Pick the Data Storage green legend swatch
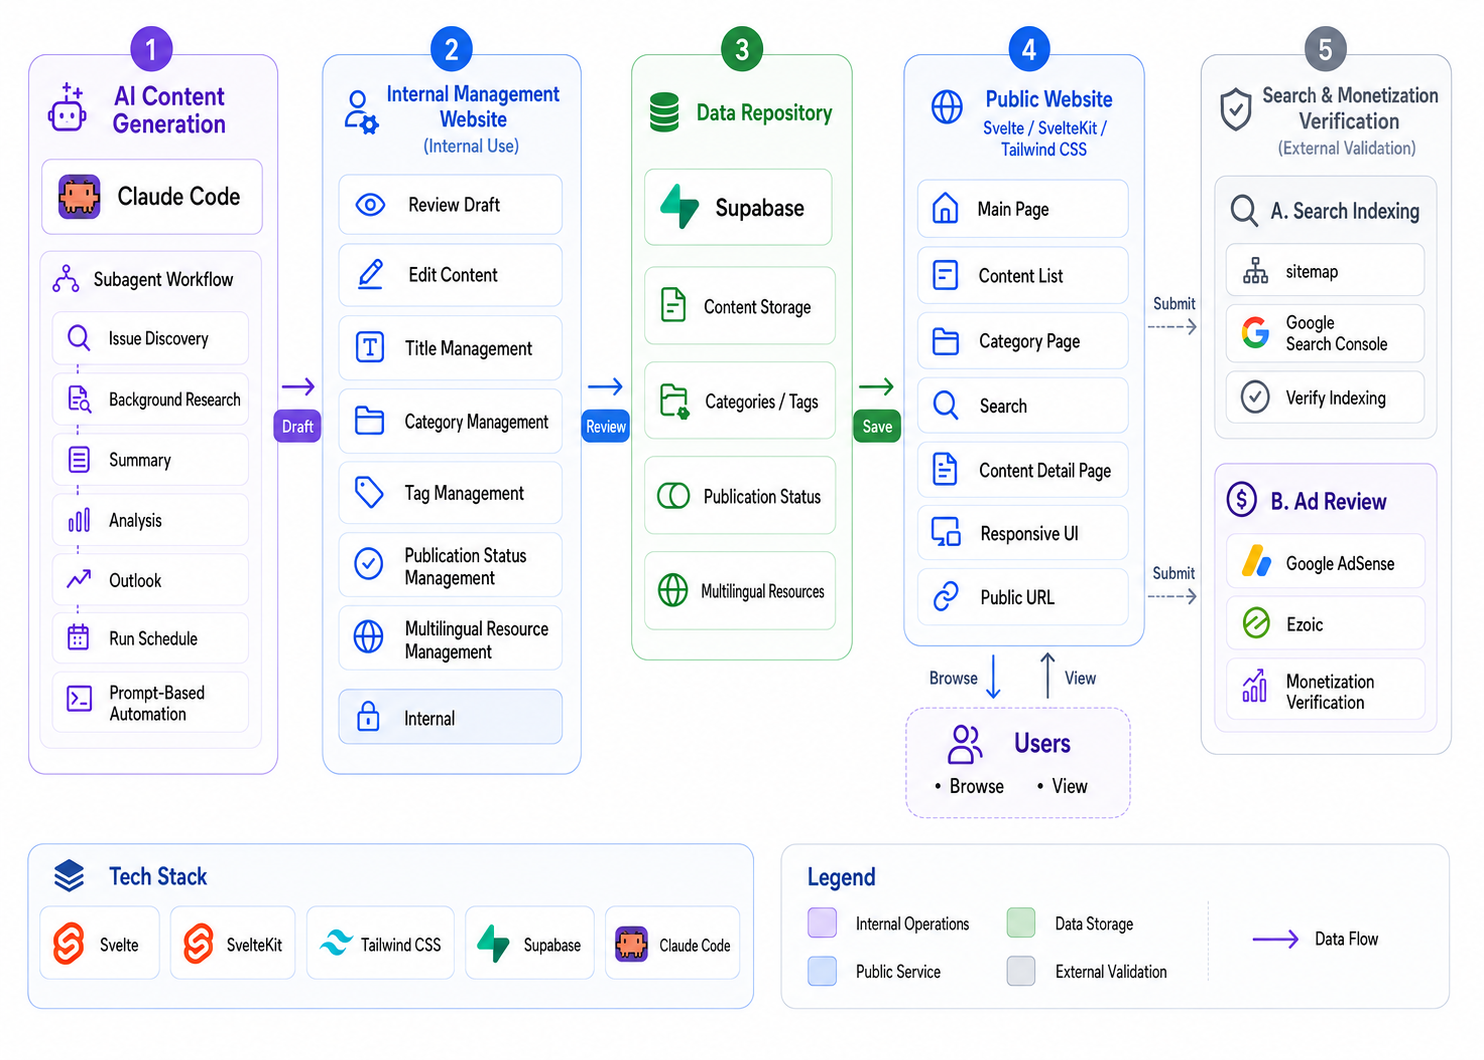The height and width of the screenshot is (1060, 1484). coord(1021,923)
